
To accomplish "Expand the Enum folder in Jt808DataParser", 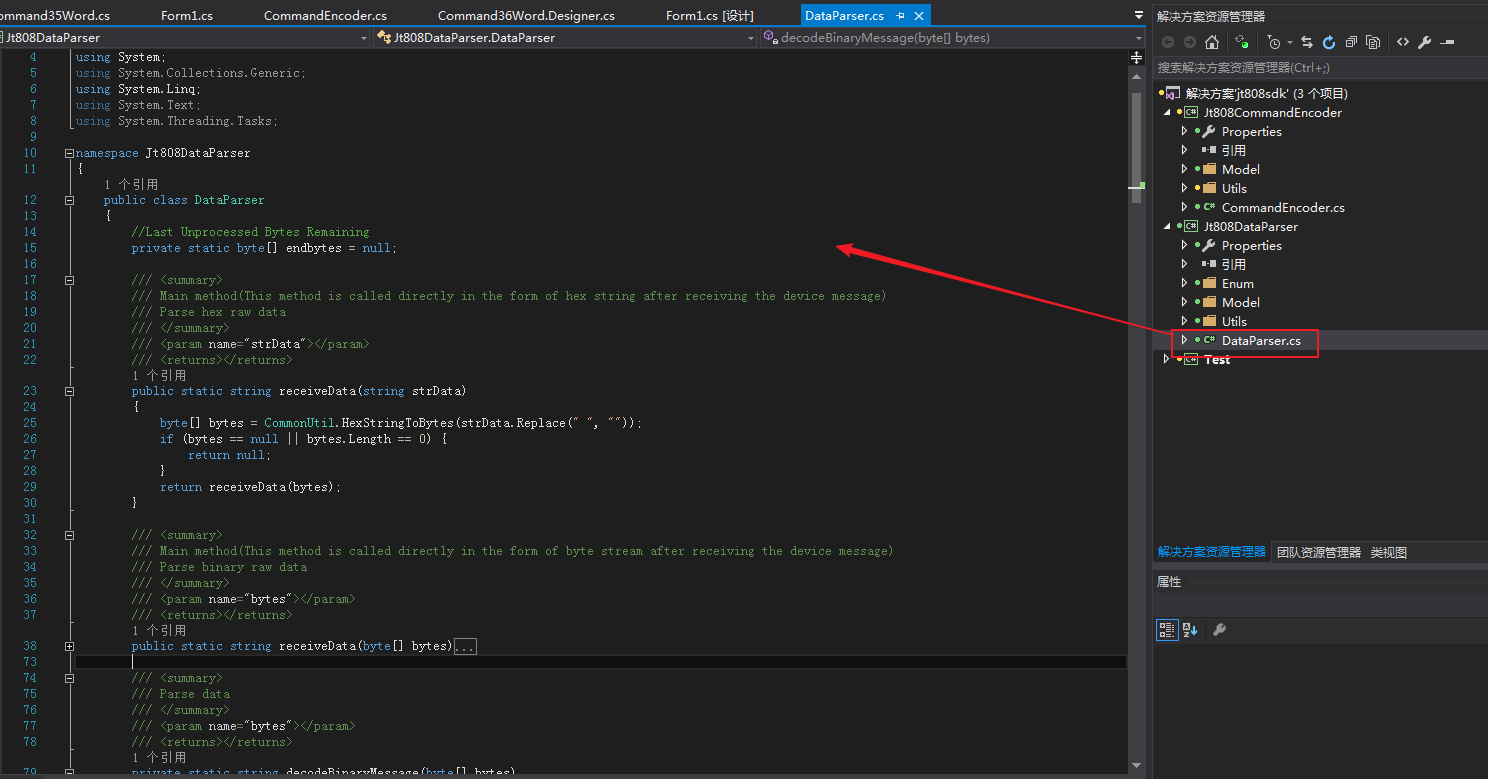I will [x=1184, y=284].
